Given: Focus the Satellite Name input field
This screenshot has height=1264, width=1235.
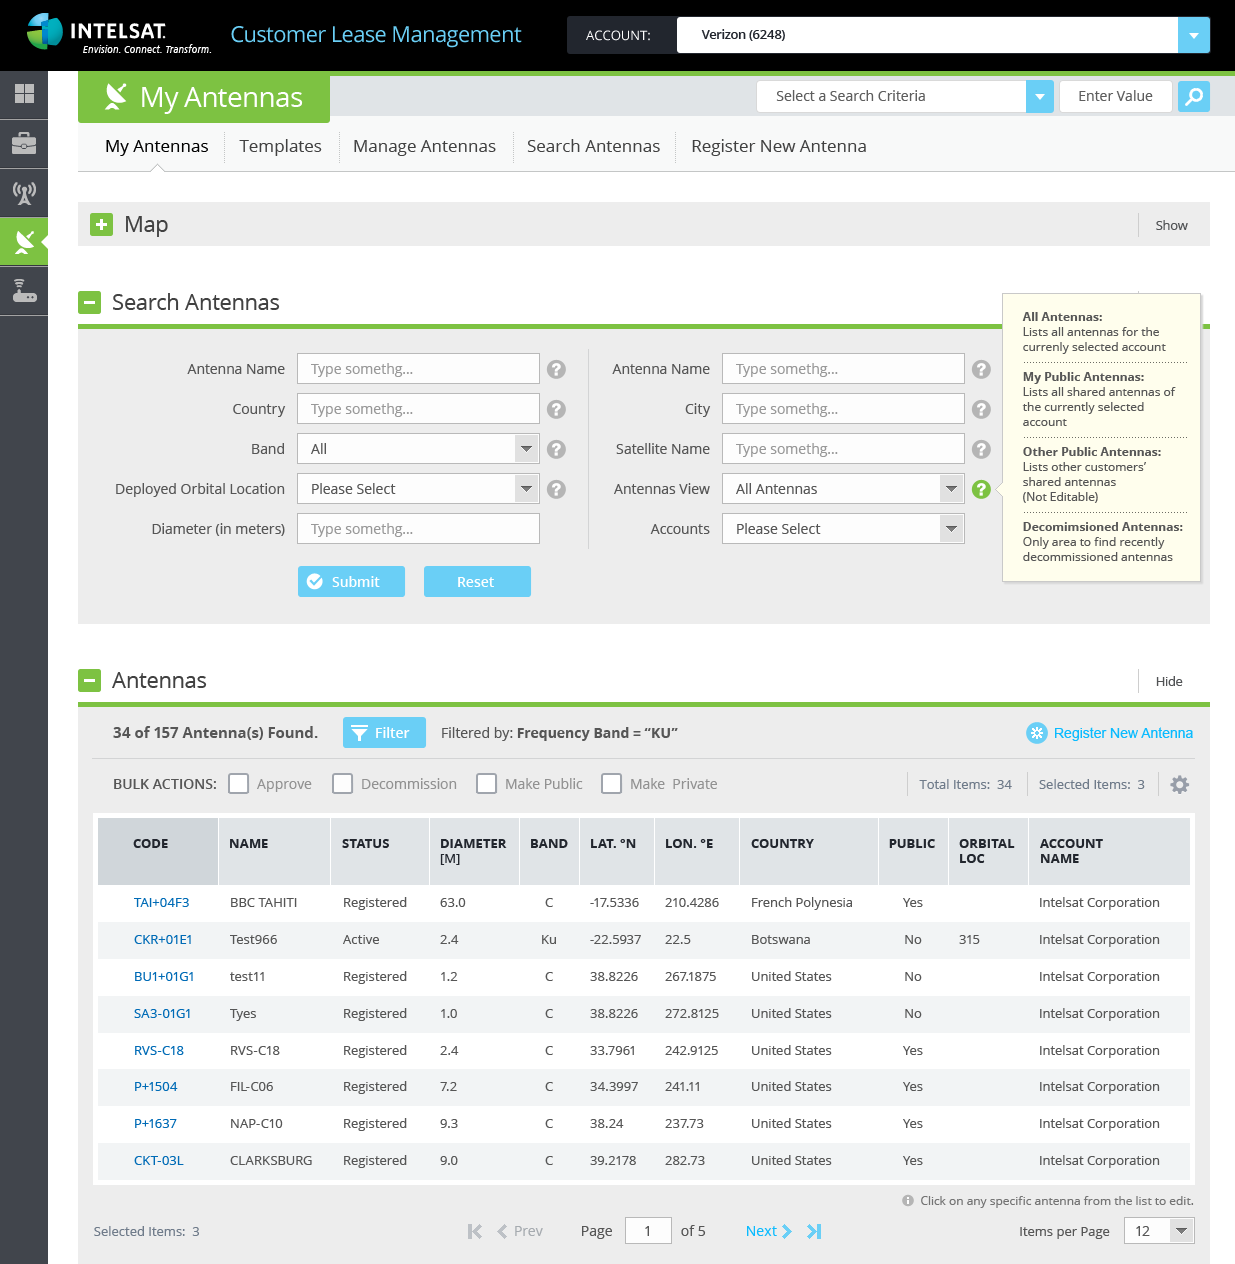Looking at the screenshot, I should click(843, 449).
